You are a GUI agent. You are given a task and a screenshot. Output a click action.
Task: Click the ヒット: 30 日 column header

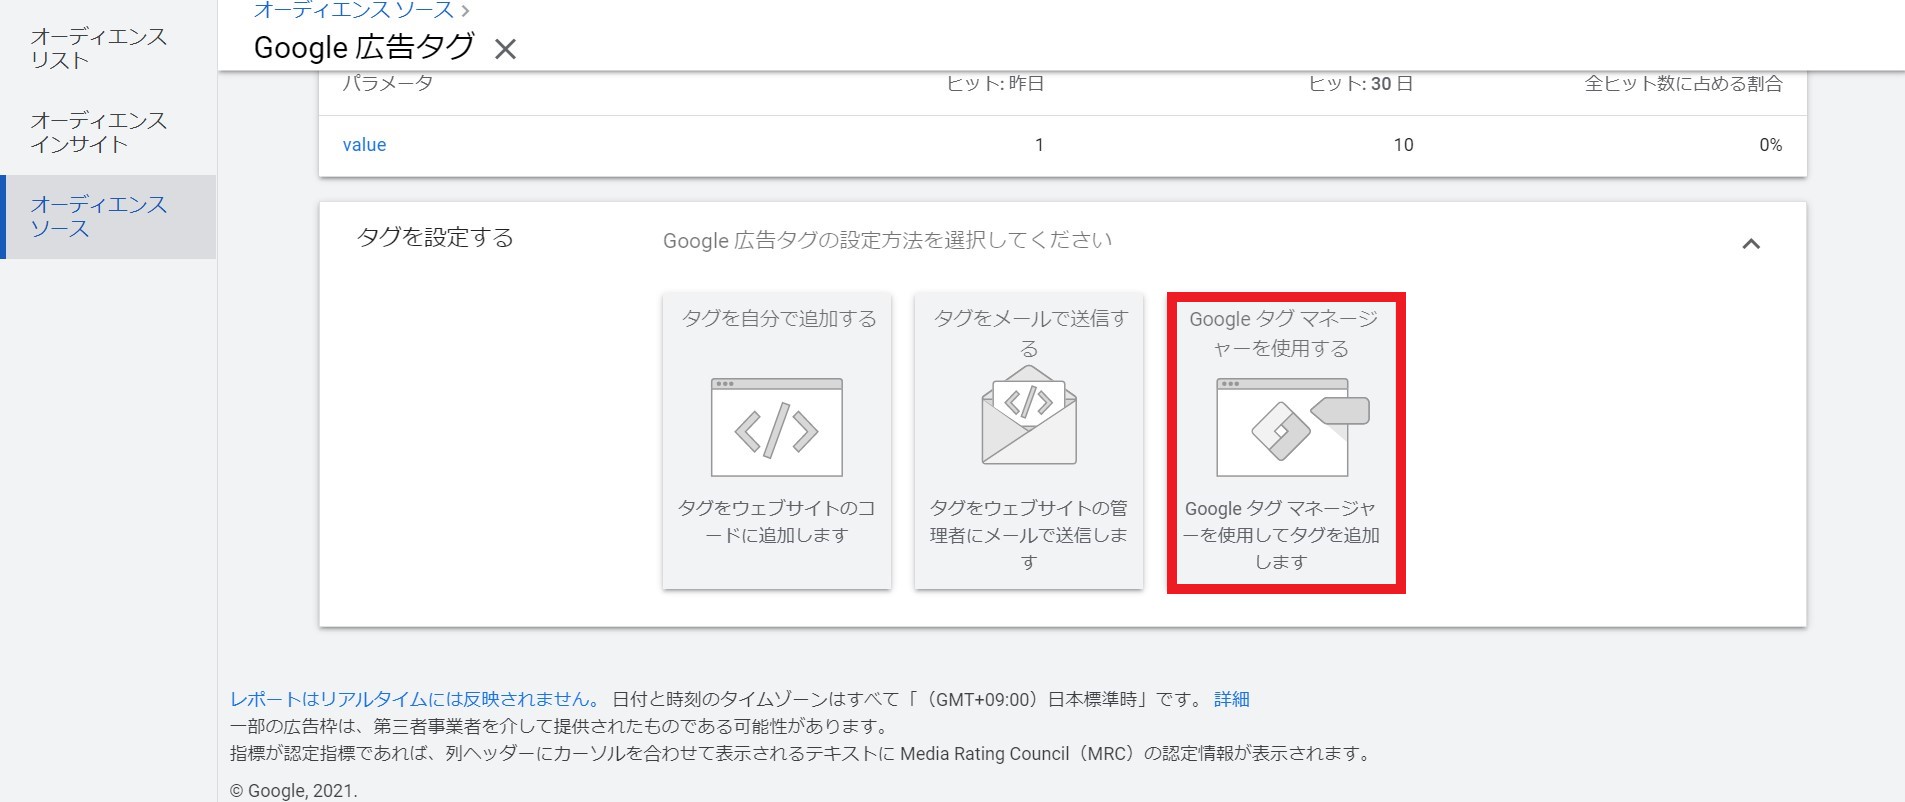1361,84
